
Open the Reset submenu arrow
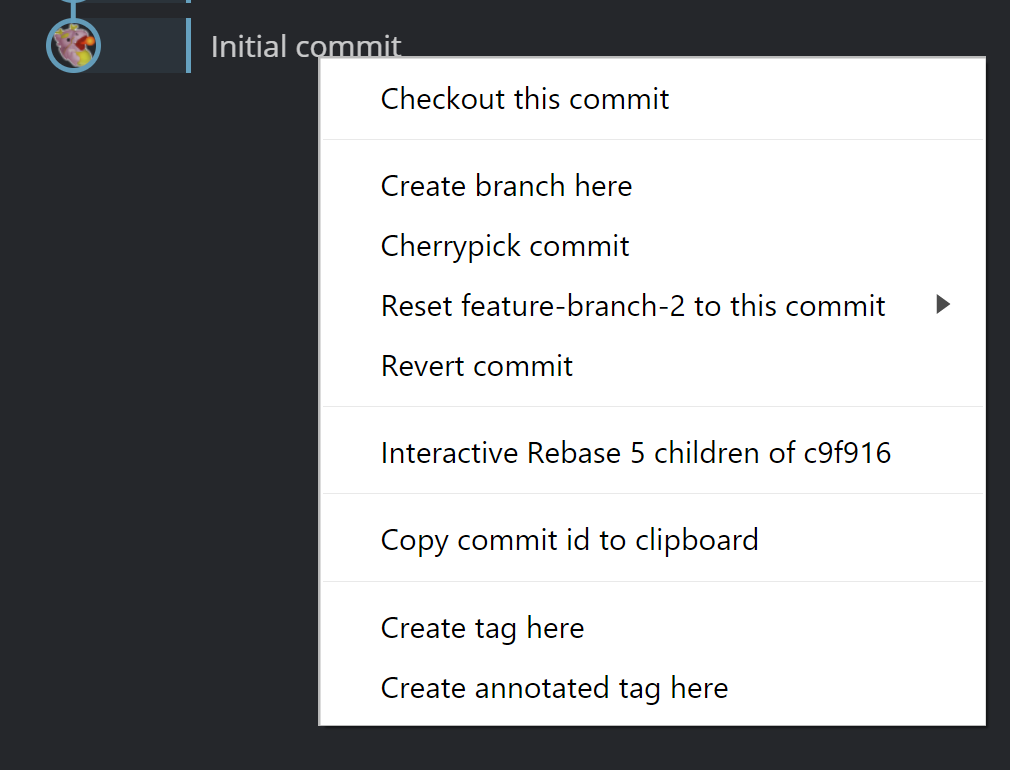click(x=942, y=305)
